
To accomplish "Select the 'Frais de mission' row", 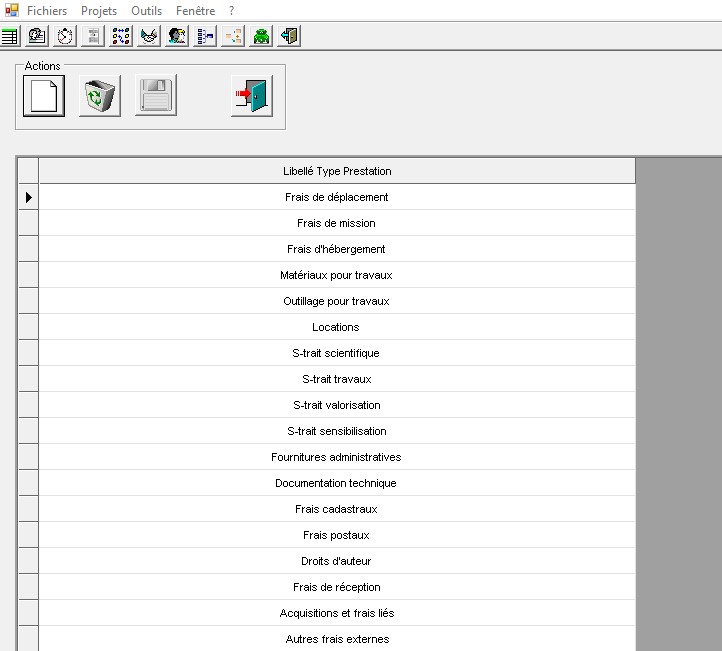I will (337, 223).
